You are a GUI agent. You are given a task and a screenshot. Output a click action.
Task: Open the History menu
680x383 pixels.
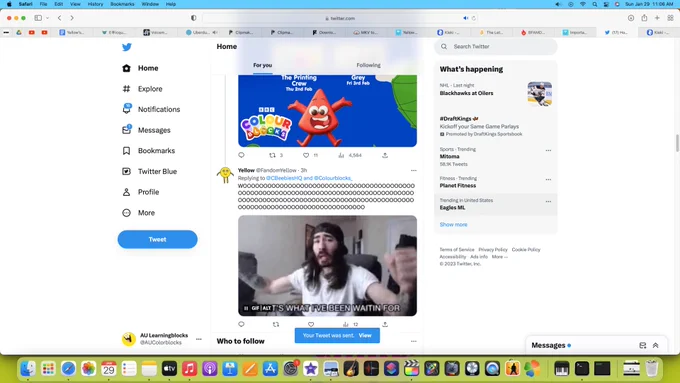[95, 4]
